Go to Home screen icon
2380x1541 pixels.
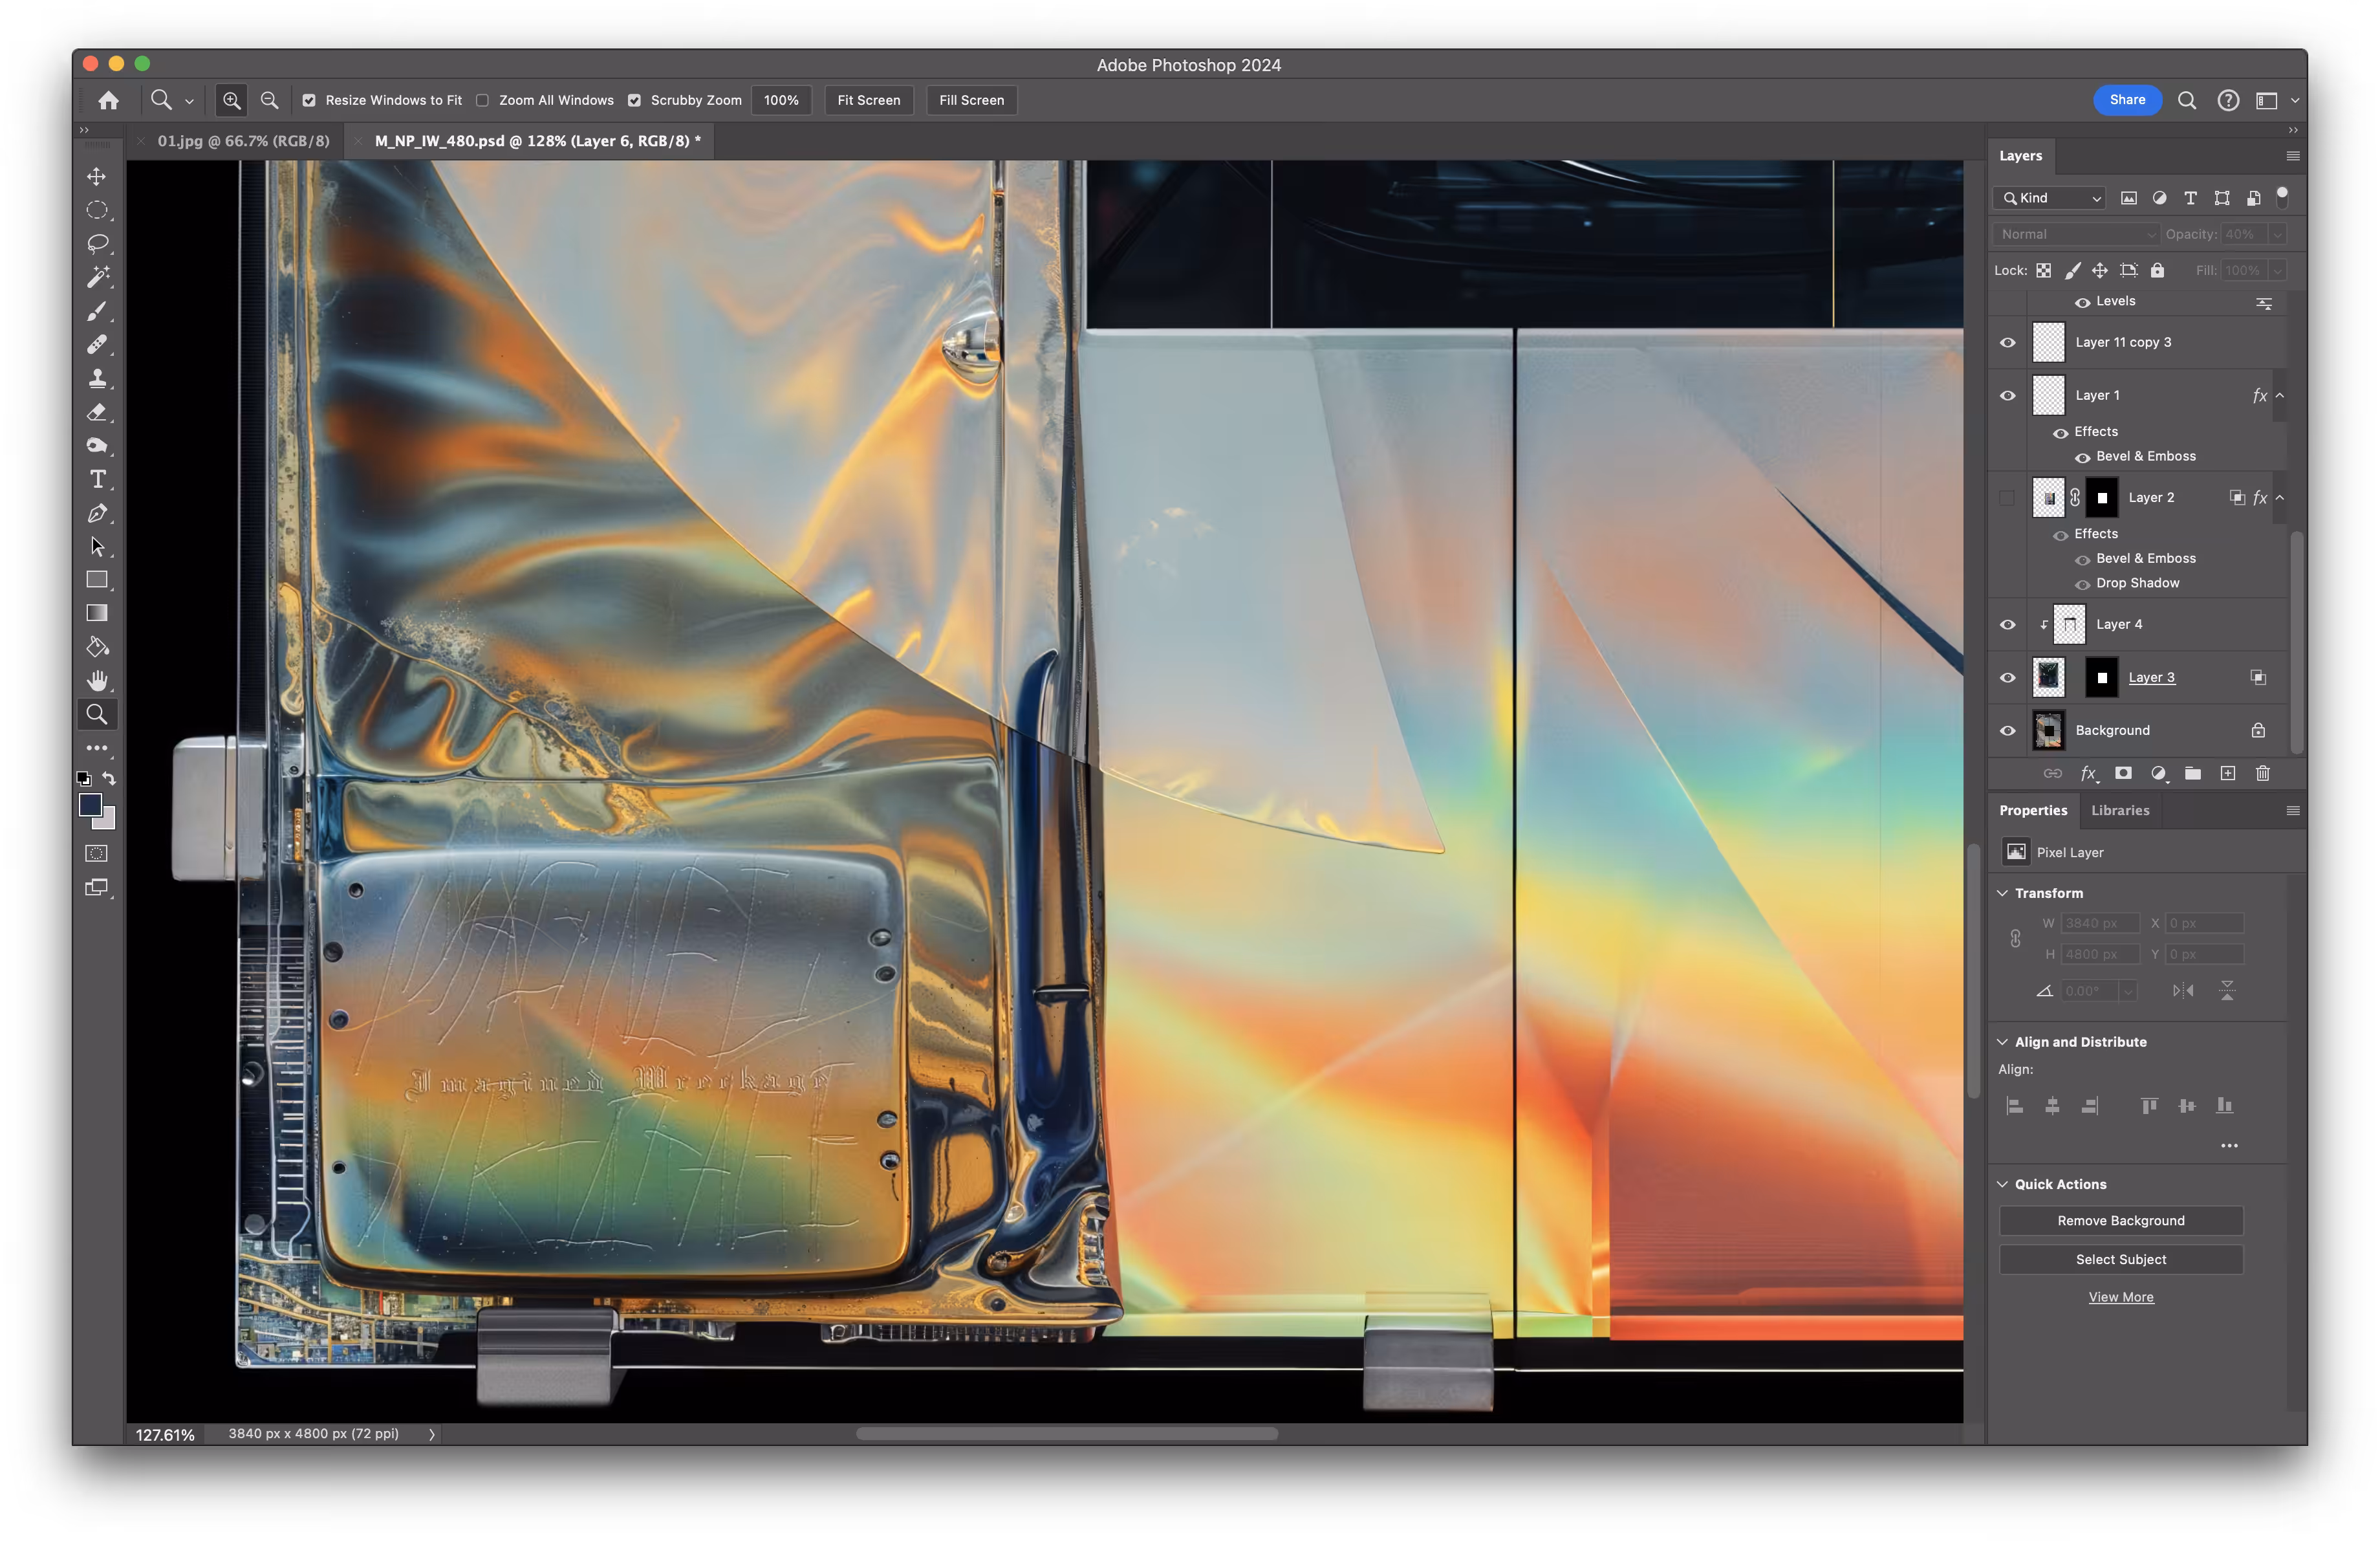coord(109,100)
